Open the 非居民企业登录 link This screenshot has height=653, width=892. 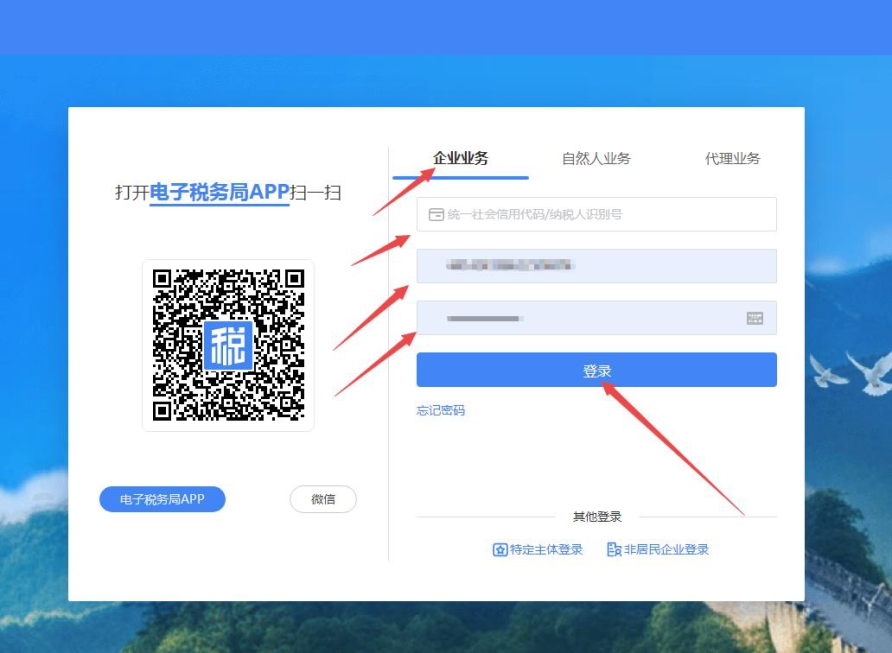coord(658,549)
